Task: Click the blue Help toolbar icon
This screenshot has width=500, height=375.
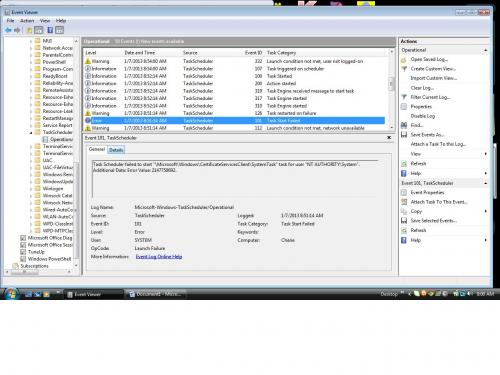Action: point(50,30)
